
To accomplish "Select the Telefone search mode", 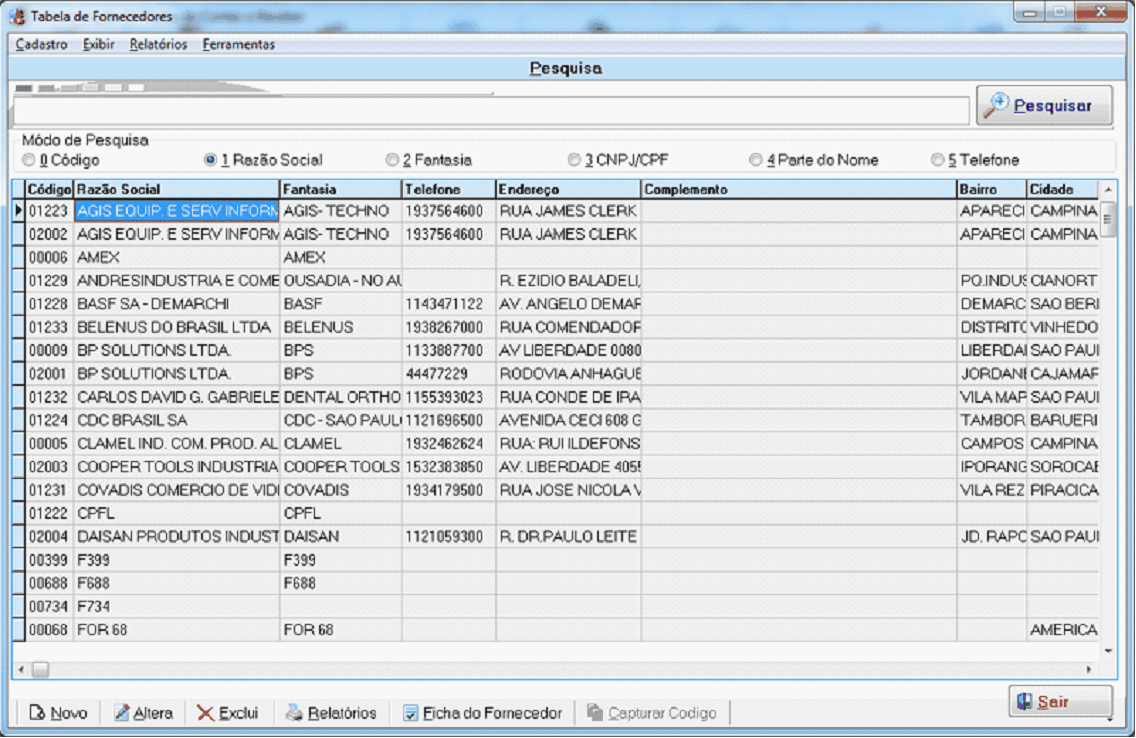I will pos(937,160).
